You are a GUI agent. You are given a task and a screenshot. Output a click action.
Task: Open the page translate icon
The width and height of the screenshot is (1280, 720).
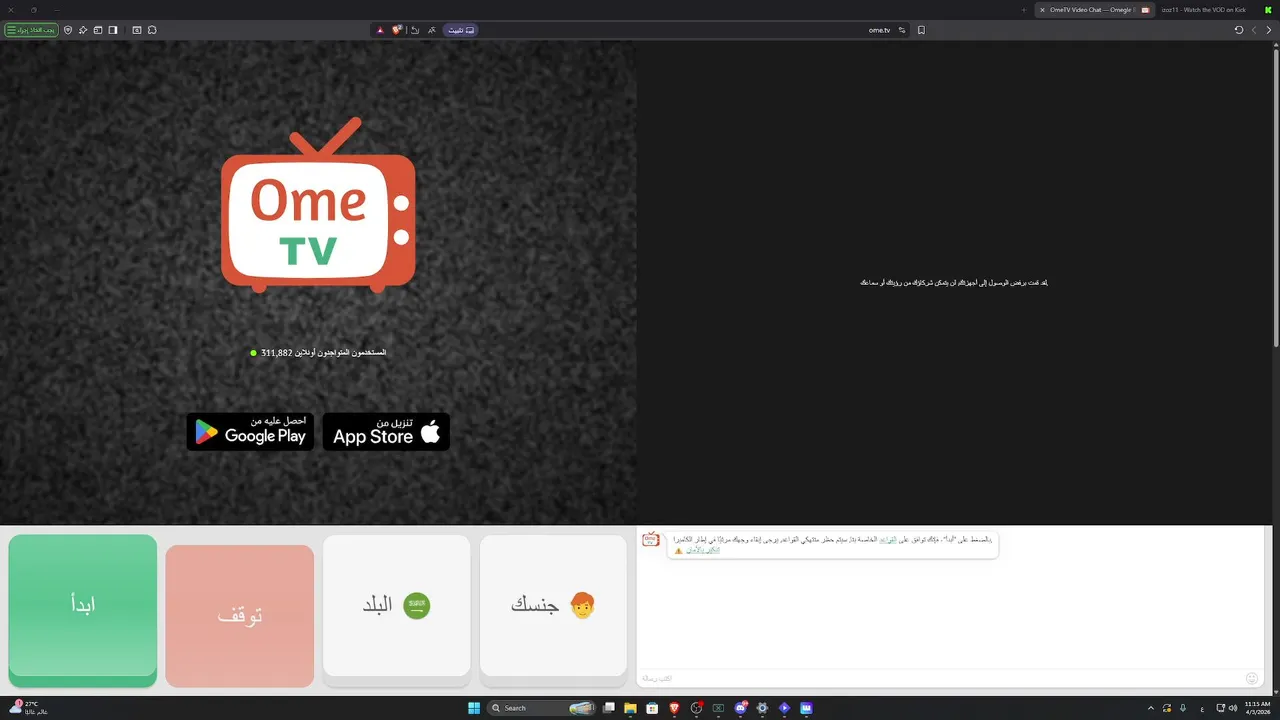tap(432, 30)
